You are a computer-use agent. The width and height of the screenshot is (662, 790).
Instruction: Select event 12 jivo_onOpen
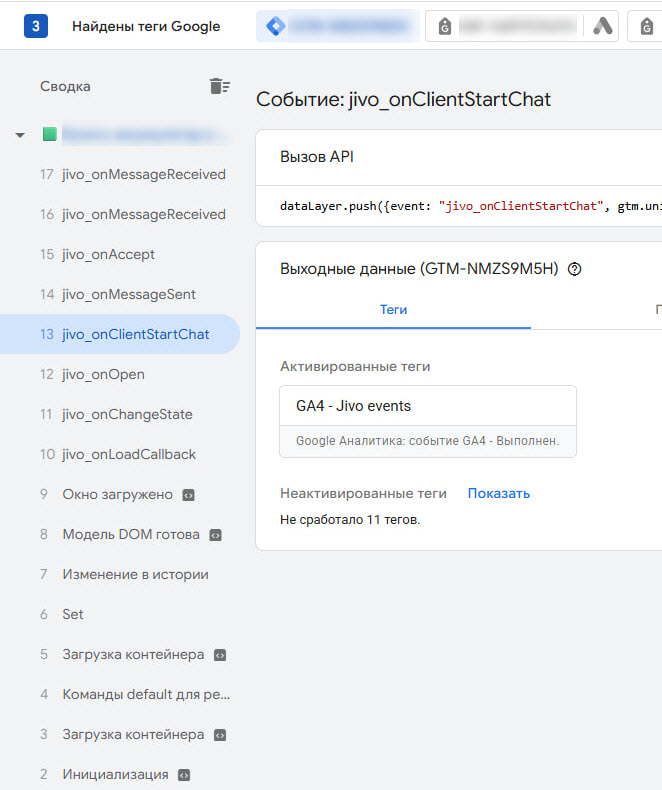[x=120, y=374]
